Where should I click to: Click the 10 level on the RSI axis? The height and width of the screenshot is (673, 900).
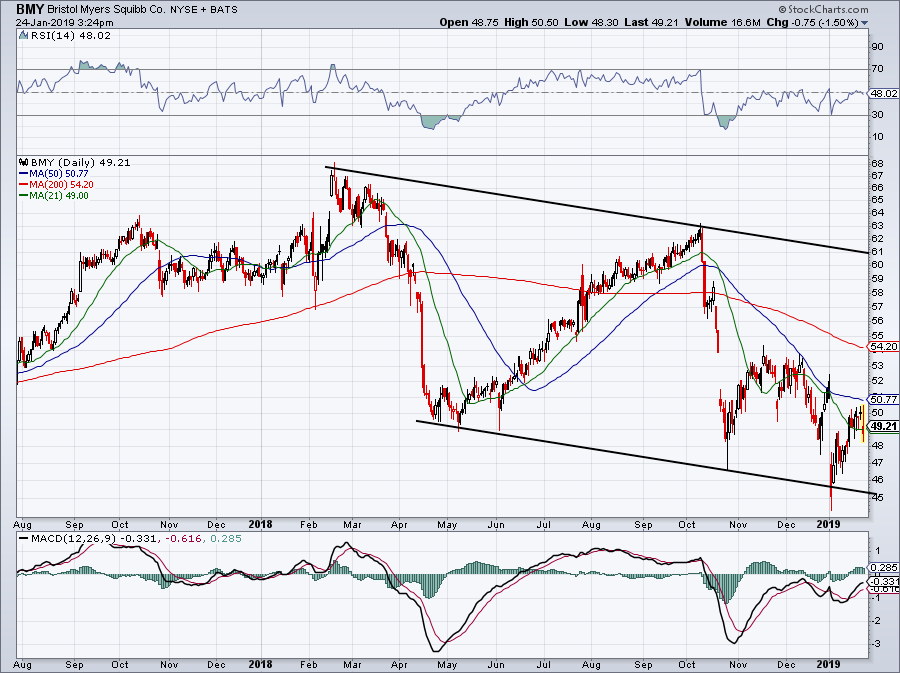878,137
